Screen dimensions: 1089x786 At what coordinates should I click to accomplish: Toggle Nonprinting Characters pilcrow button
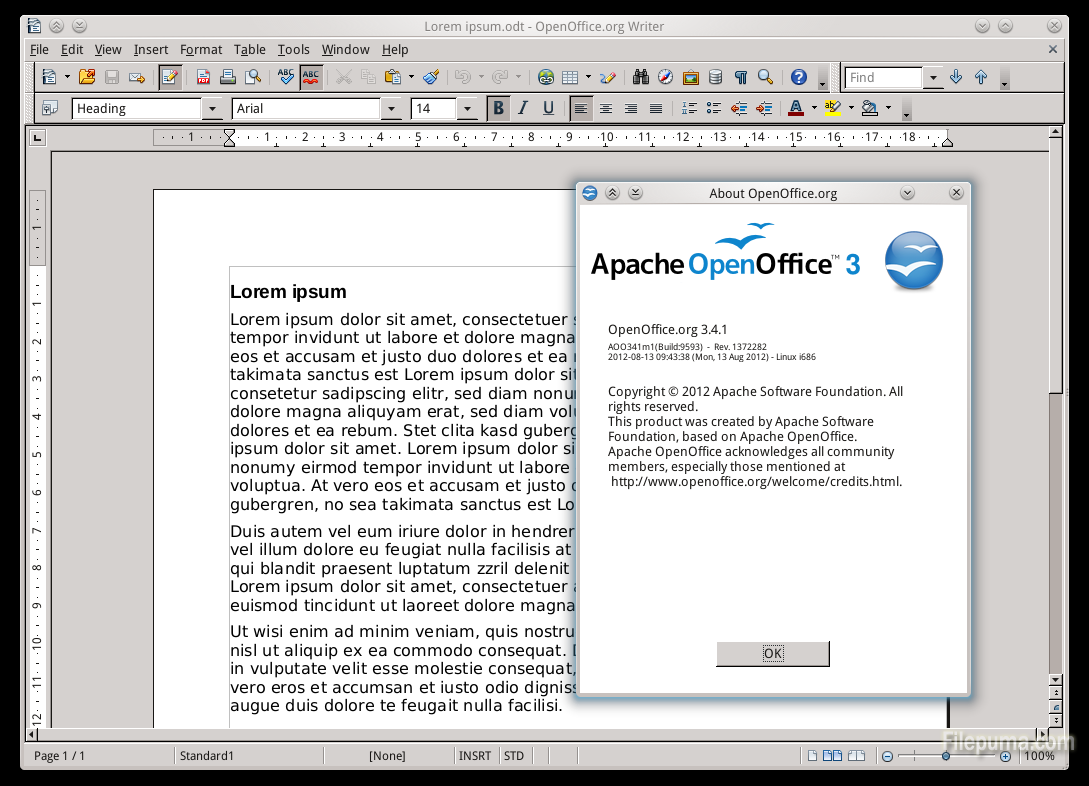[740, 77]
